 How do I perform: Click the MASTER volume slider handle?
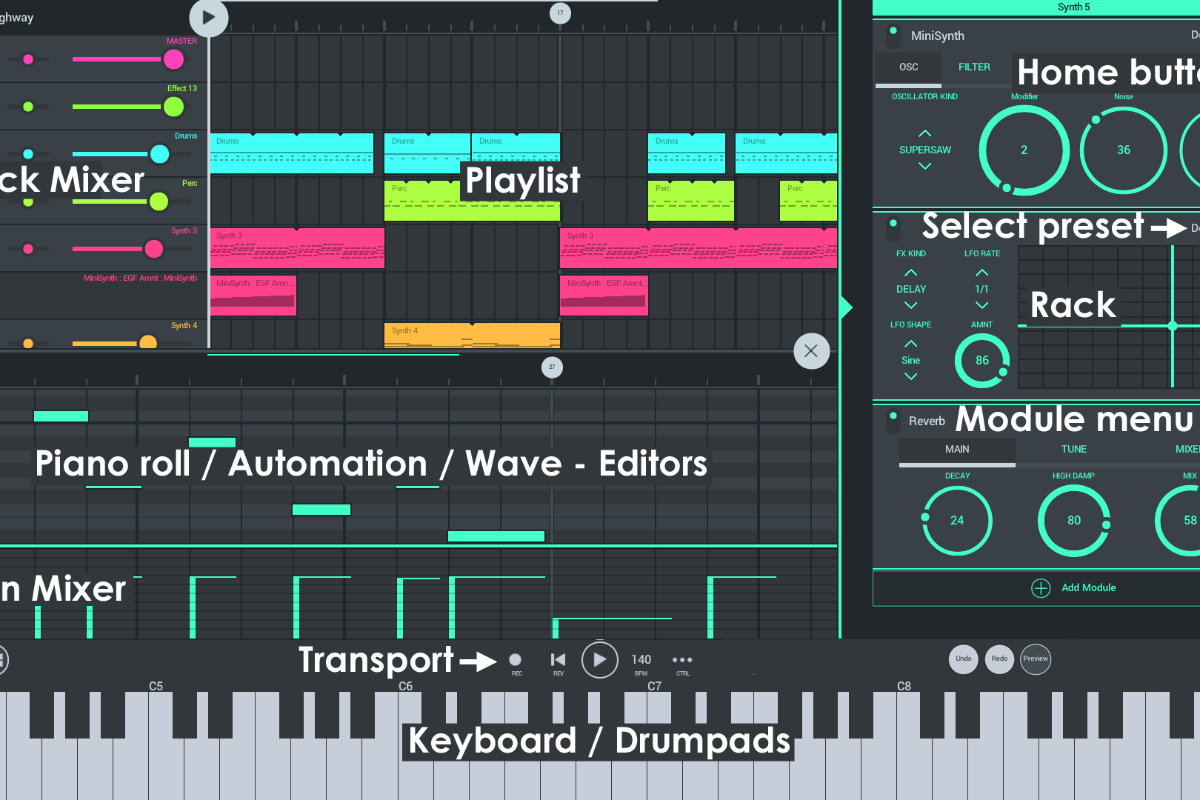tap(174, 59)
